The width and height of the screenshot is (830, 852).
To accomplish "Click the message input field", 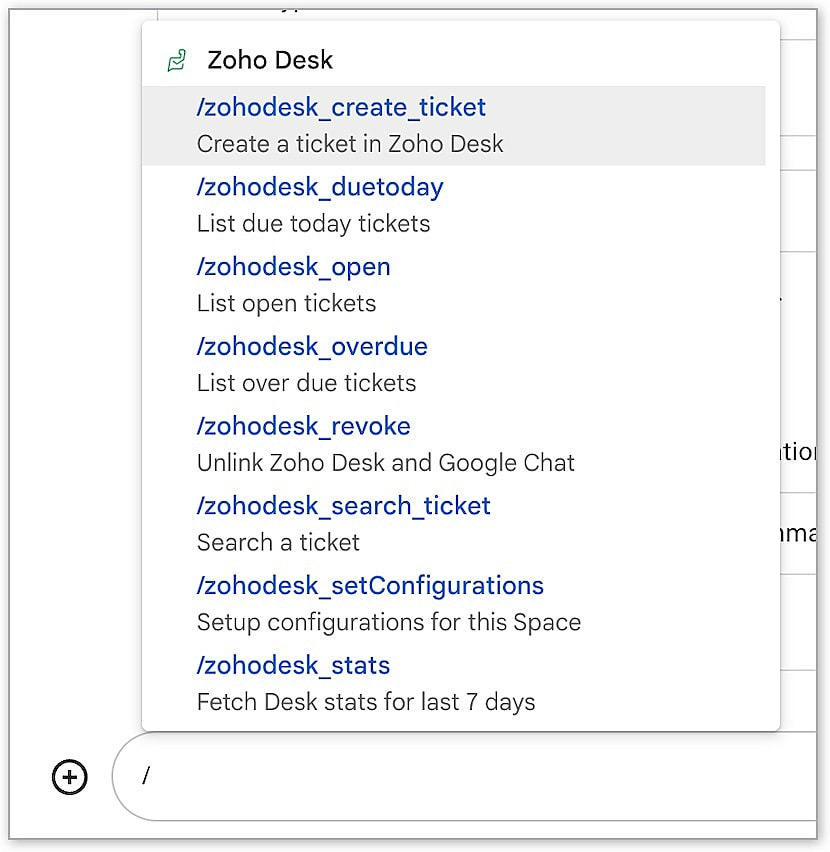I will (470, 777).
